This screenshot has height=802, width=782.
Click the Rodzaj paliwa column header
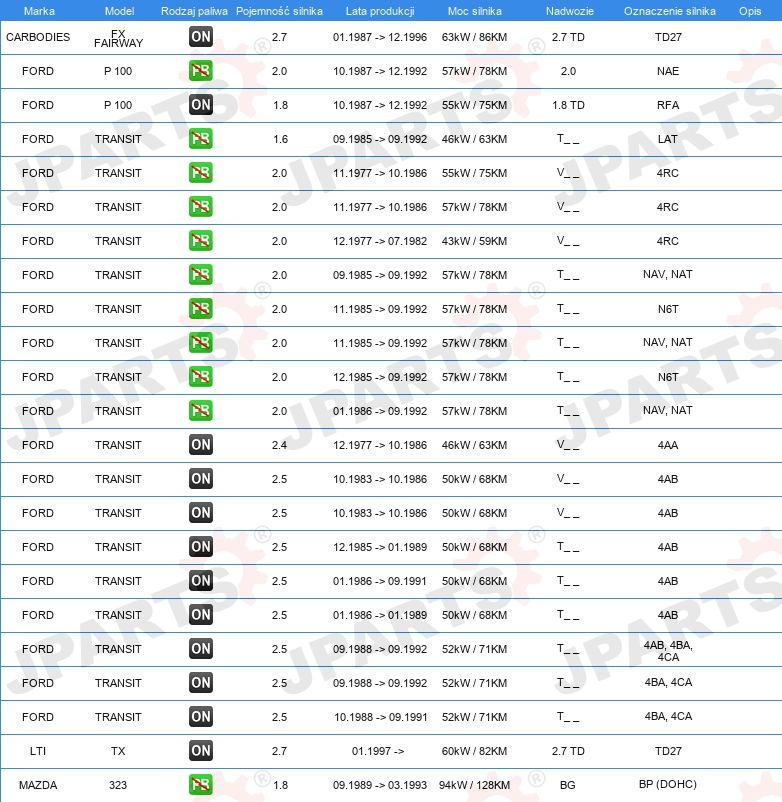tap(194, 11)
